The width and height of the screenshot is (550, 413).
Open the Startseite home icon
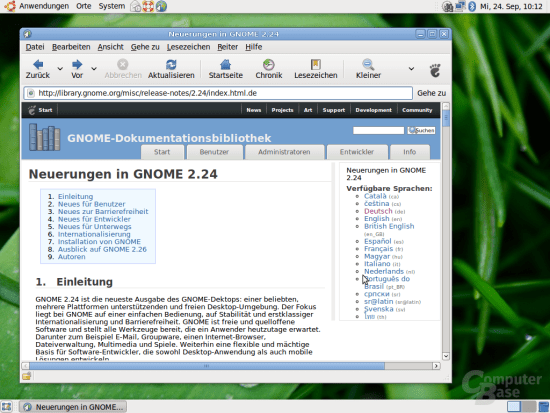[x=226, y=64]
